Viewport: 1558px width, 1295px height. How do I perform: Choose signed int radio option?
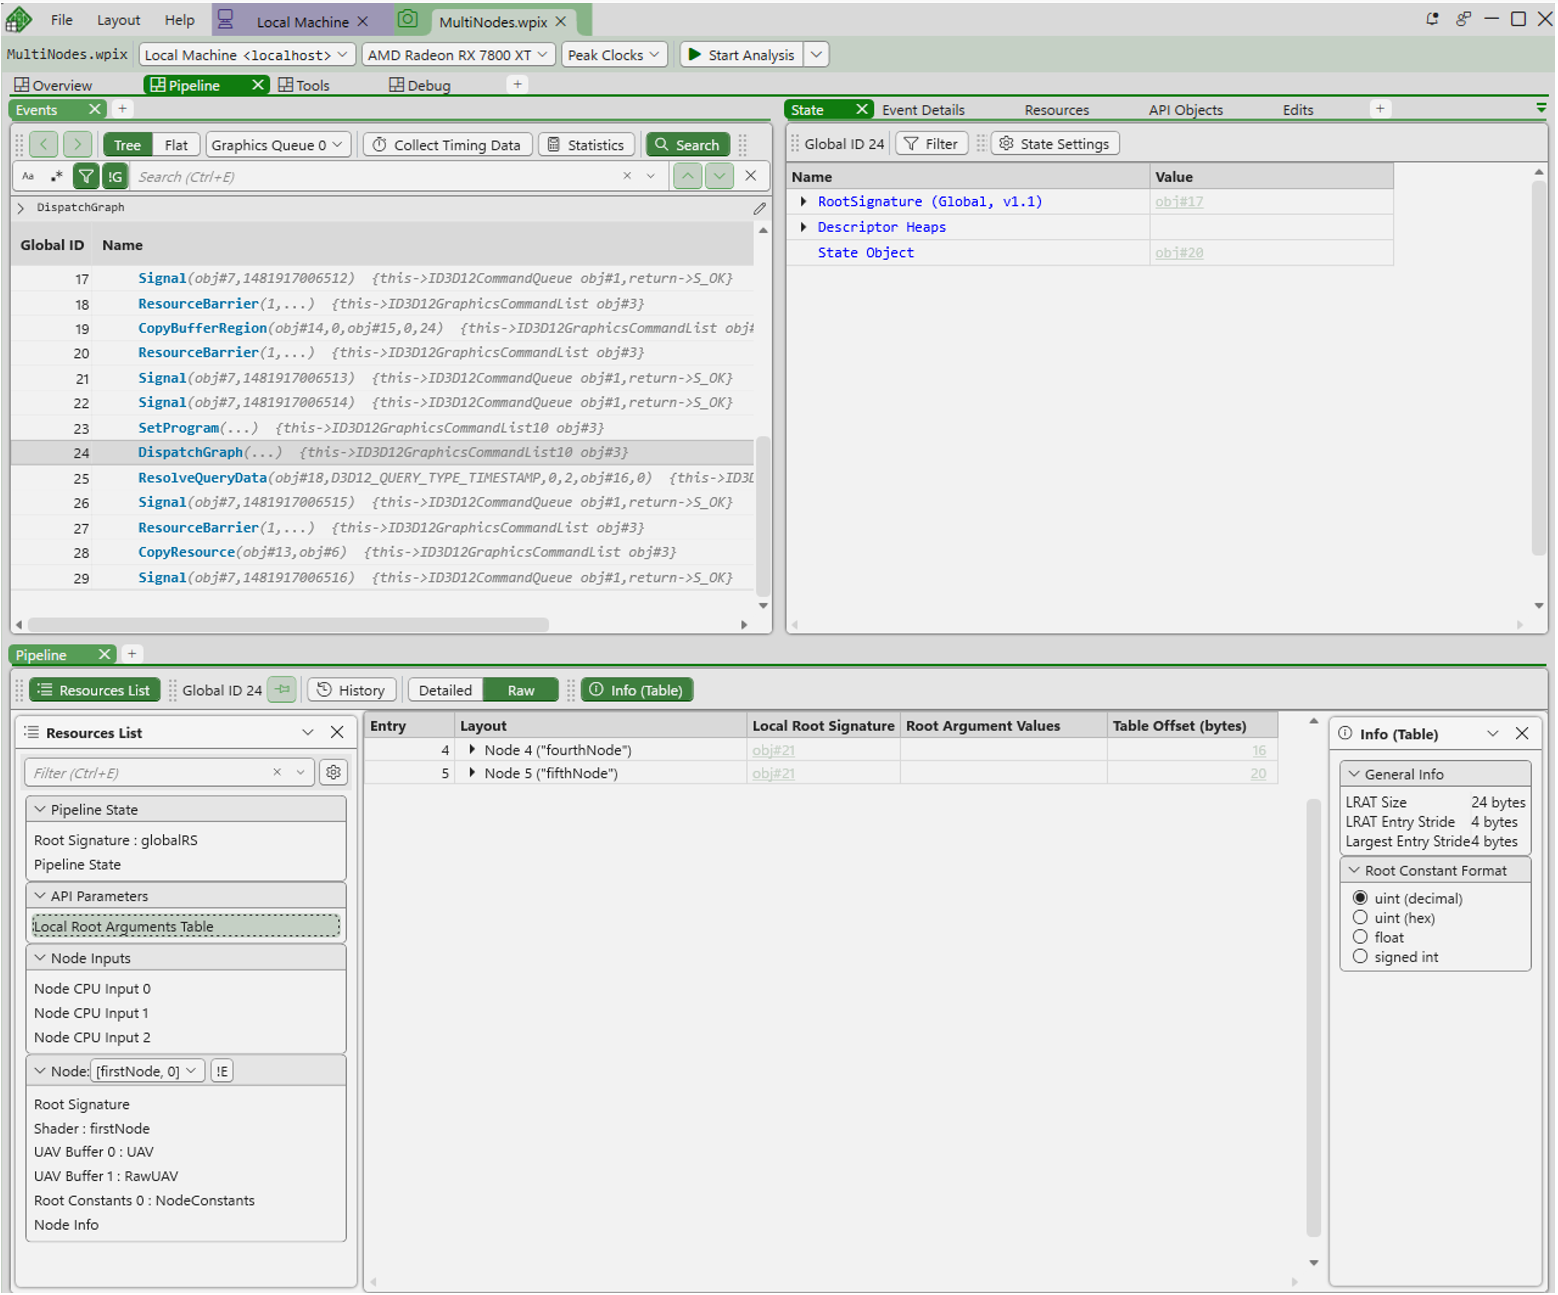[1360, 957]
